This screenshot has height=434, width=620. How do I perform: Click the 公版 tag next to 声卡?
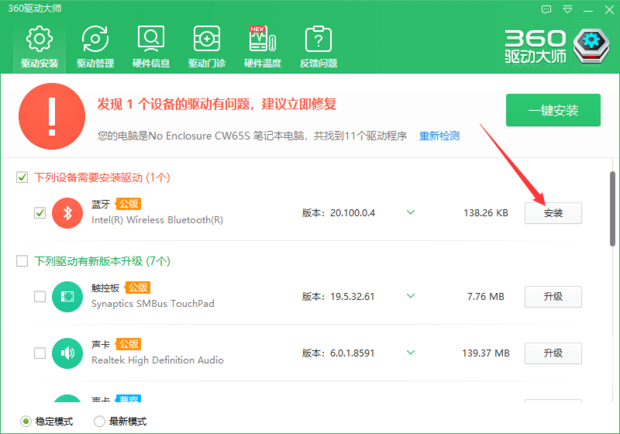(129, 344)
